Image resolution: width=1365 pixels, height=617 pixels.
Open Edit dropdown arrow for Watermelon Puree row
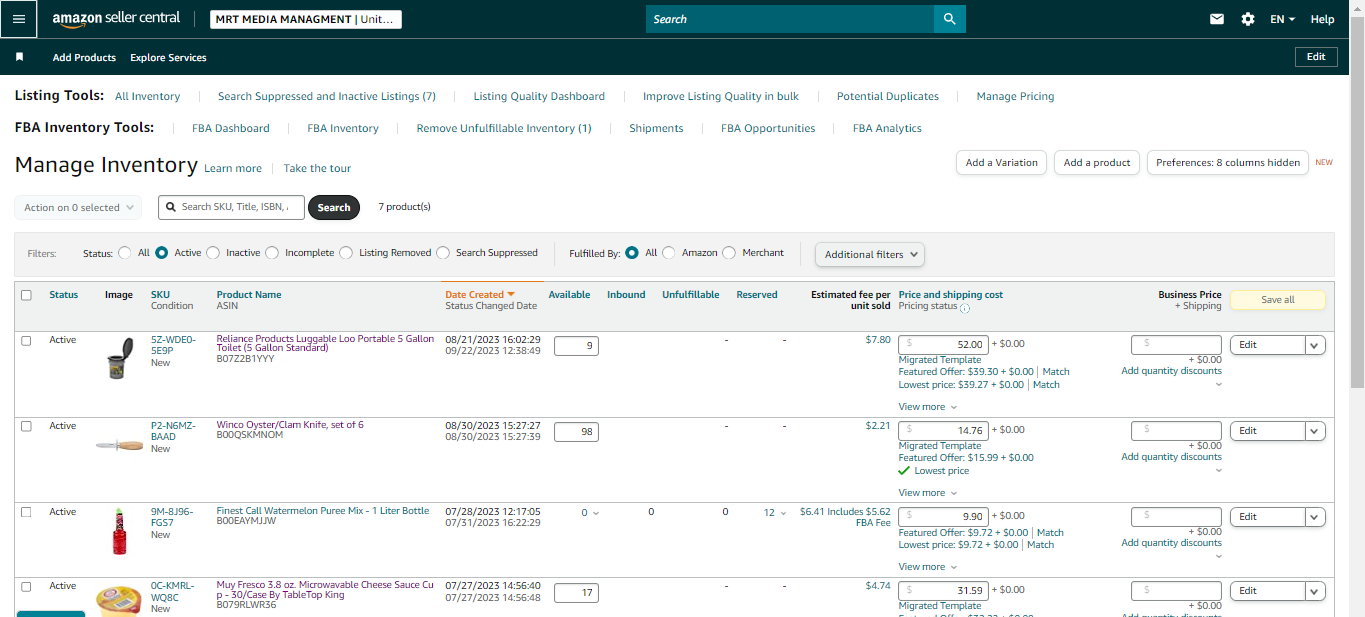coord(1316,517)
